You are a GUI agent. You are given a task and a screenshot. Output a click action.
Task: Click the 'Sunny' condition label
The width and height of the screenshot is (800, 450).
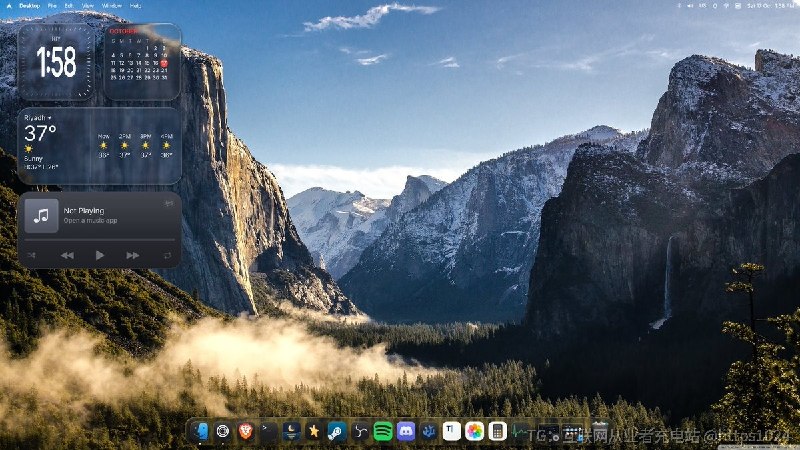tap(33, 159)
